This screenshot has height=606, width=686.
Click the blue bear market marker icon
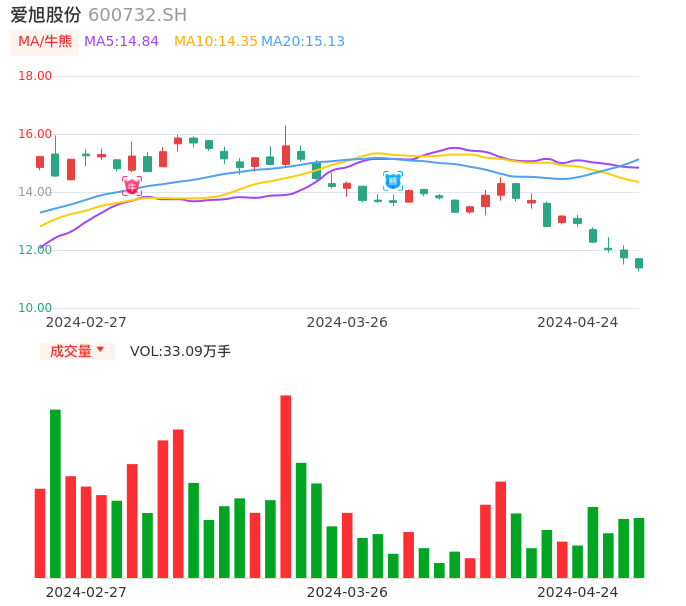(x=393, y=181)
